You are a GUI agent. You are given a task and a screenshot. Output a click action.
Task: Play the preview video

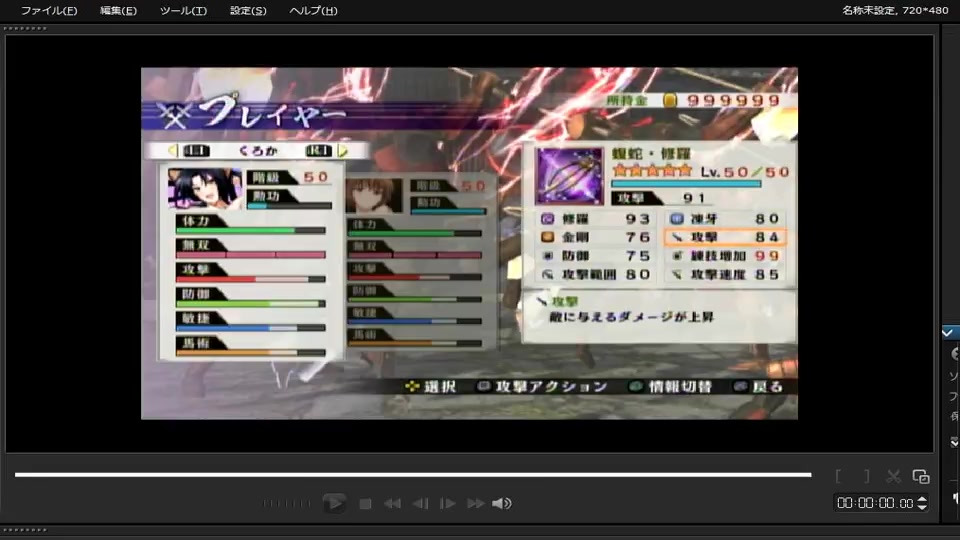pyautogui.click(x=334, y=503)
